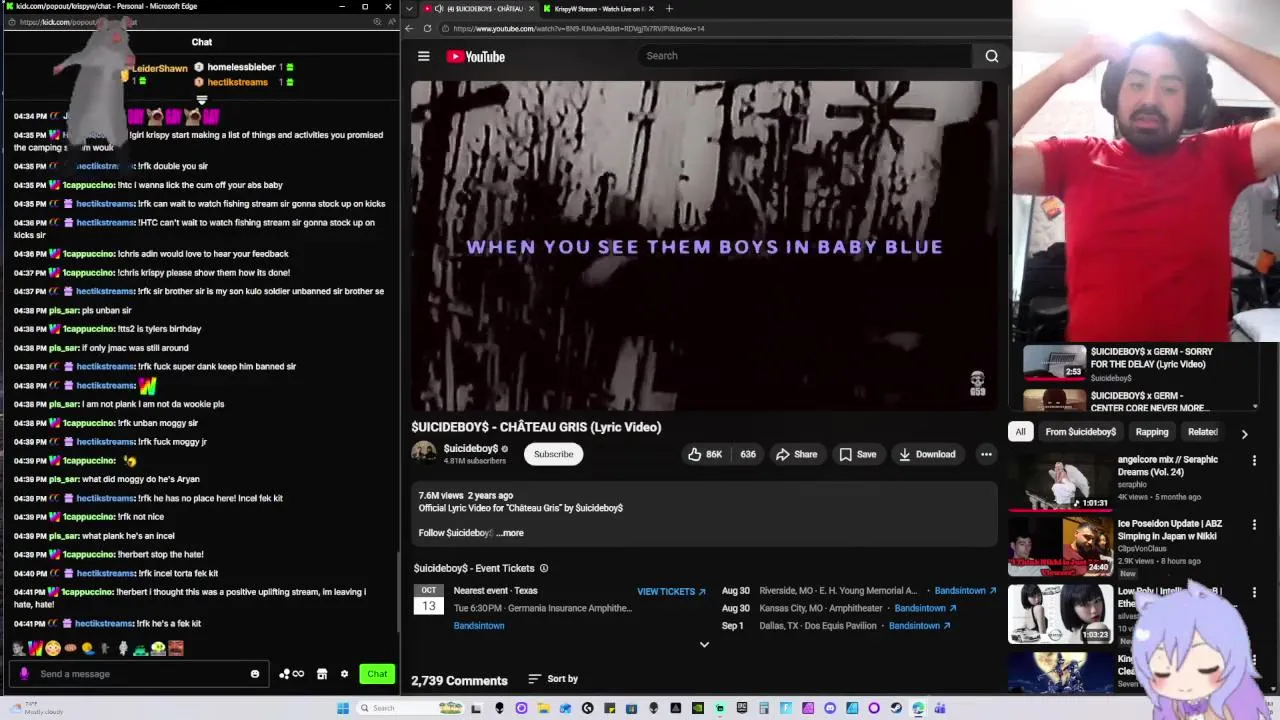Viewport: 1280px width, 720px height.
Task: Select the Related filter chip
Action: click(1202, 432)
